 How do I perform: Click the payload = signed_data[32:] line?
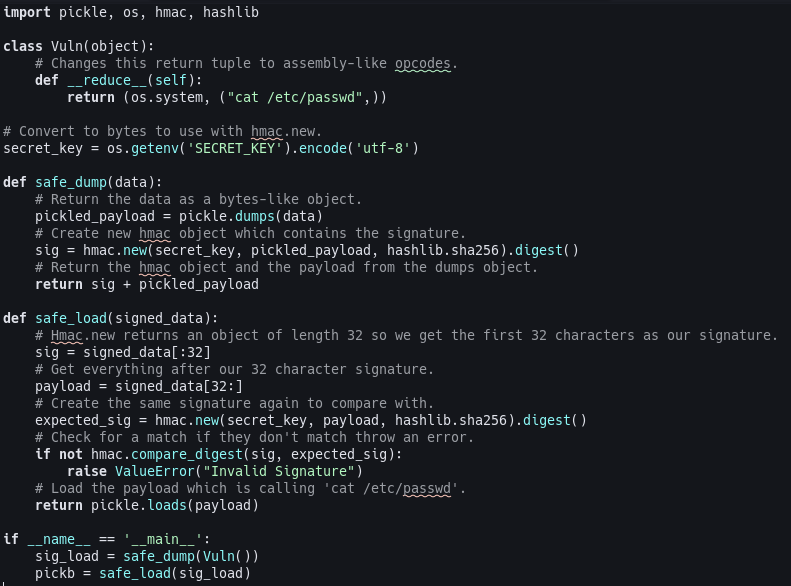[139, 387]
